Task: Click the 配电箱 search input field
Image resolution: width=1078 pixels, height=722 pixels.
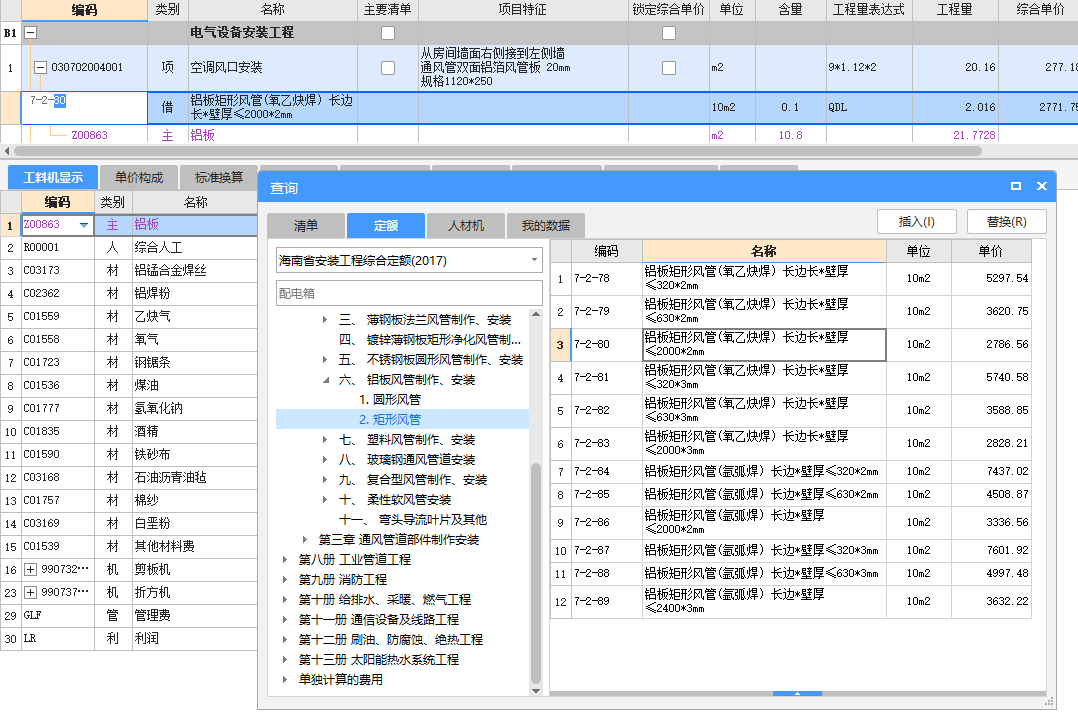Action: 409,293
